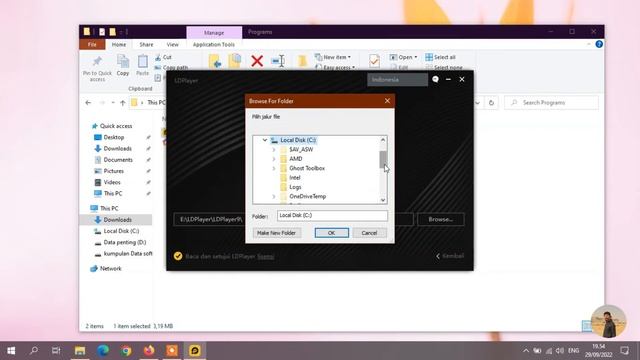Click the Cut ribbon command
The height and width of the screenshot is (360, 640).
163,57
